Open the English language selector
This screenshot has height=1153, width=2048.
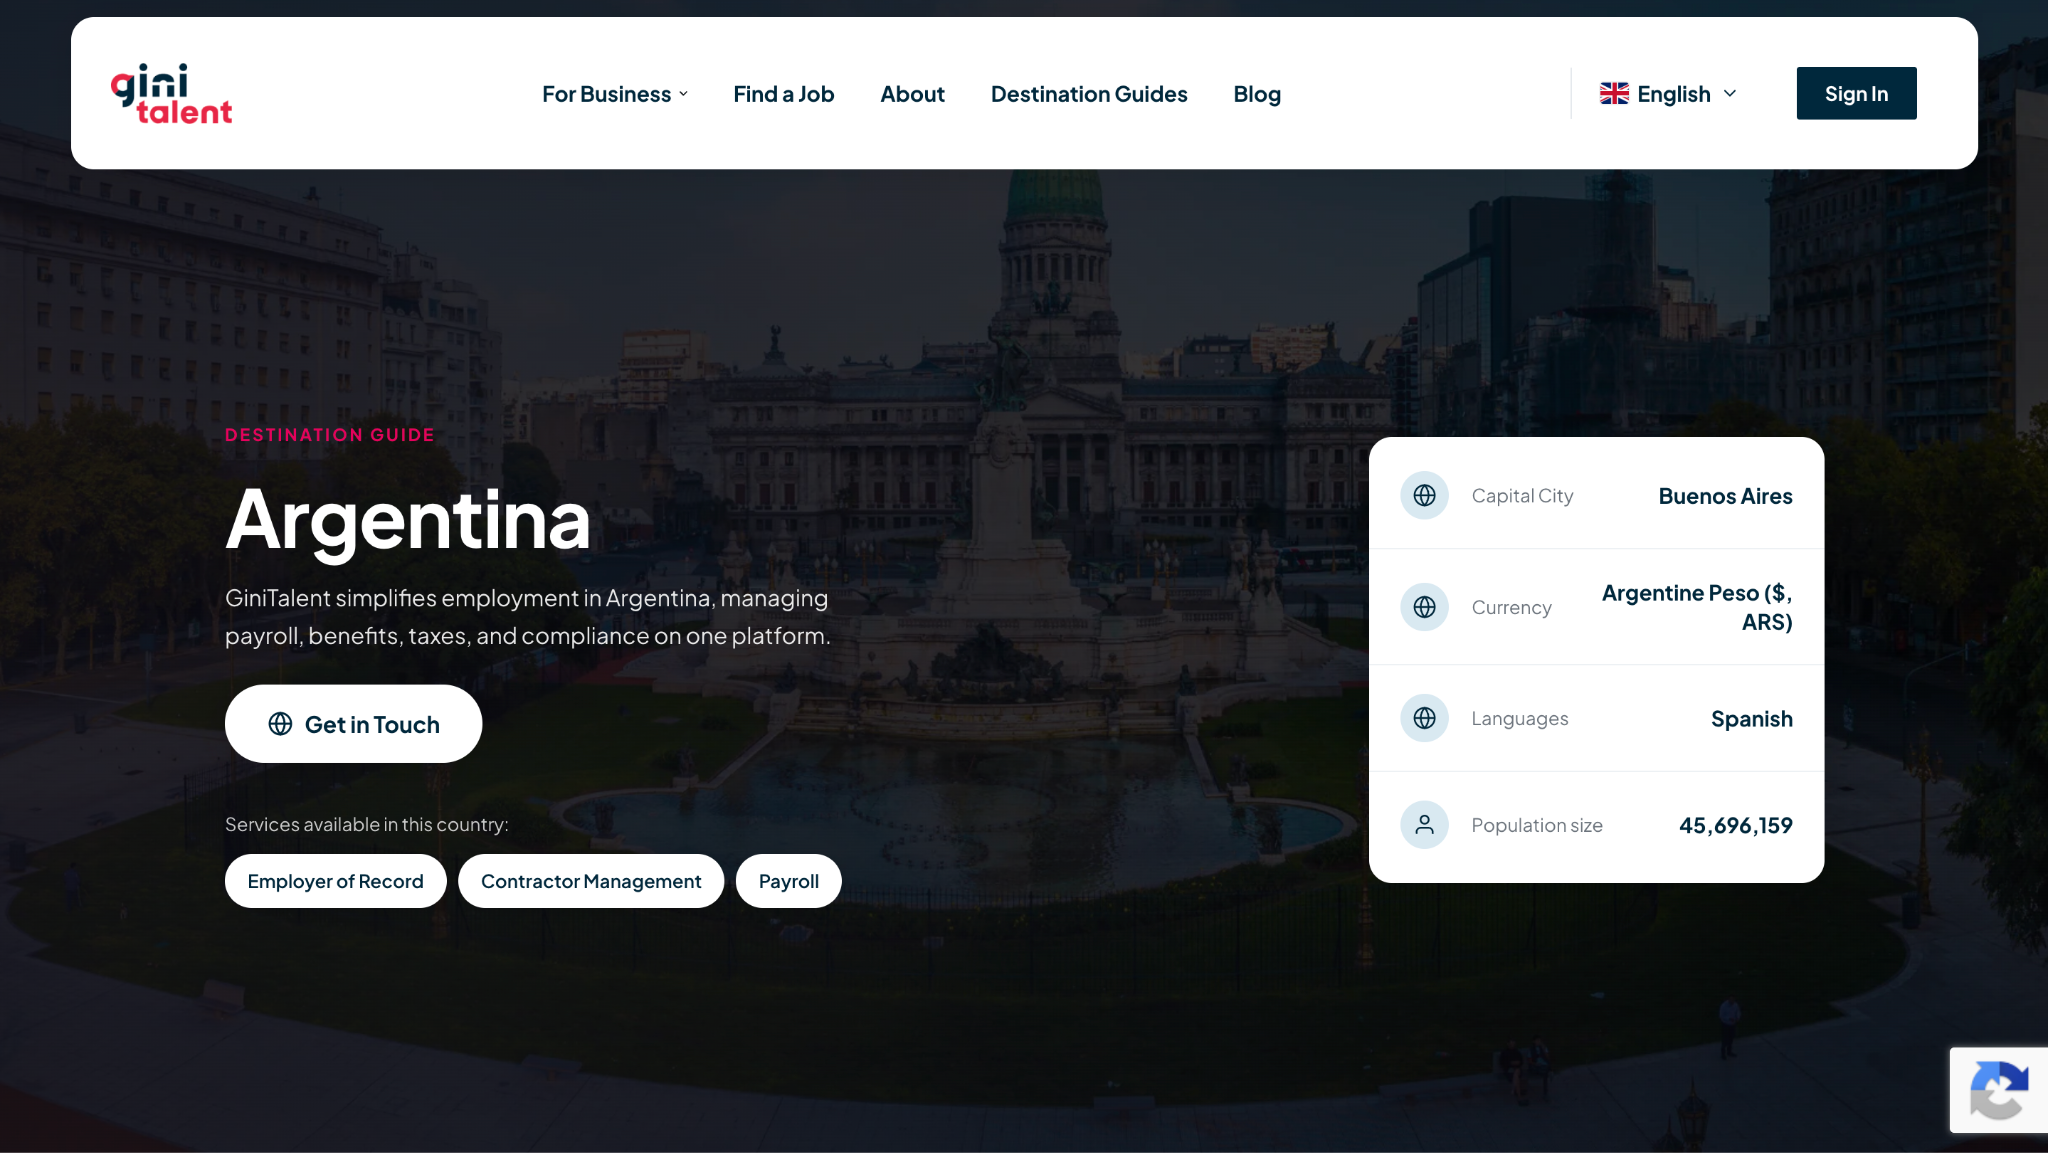[1668, 93]
